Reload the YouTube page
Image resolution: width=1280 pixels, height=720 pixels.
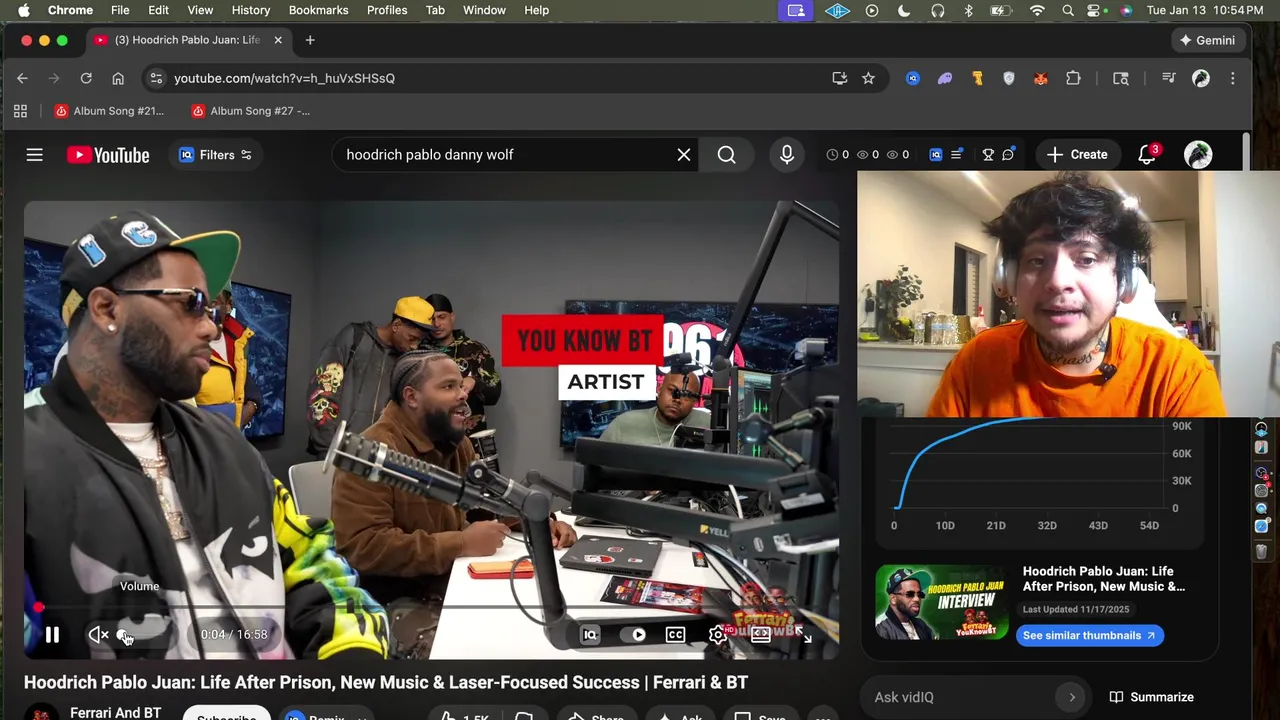[x=86, y=78]
